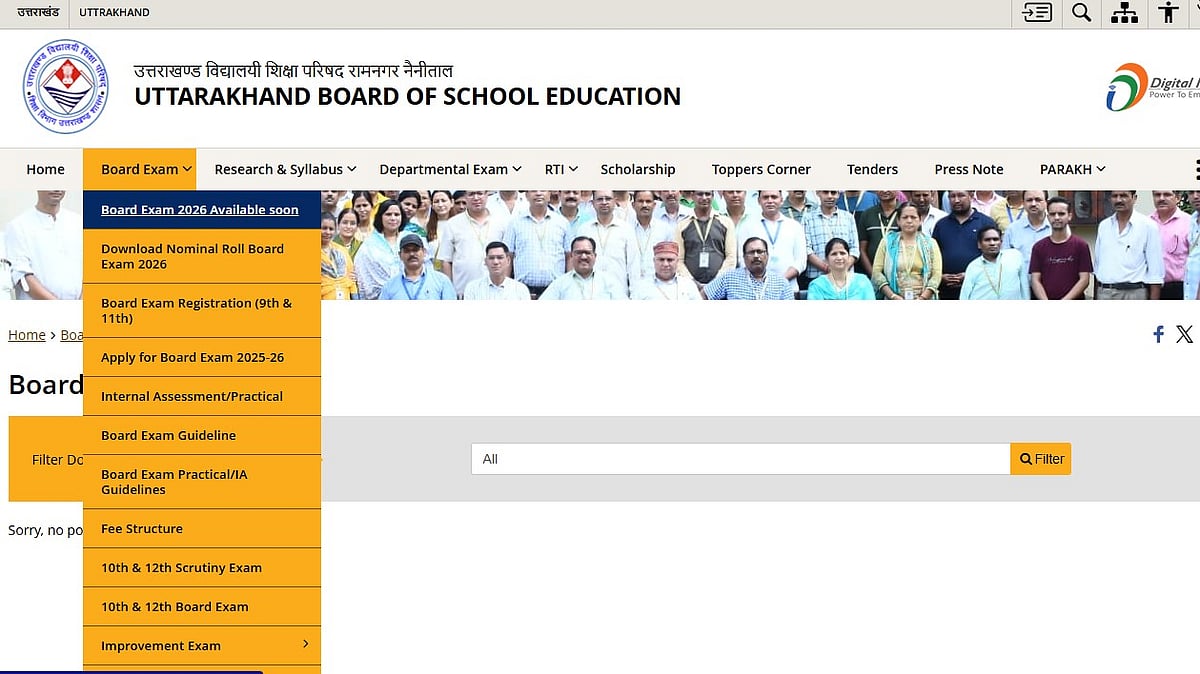Open the sitemap icon in top bar
Viewport: 1200px width, 674px height.
point(1124,13)
